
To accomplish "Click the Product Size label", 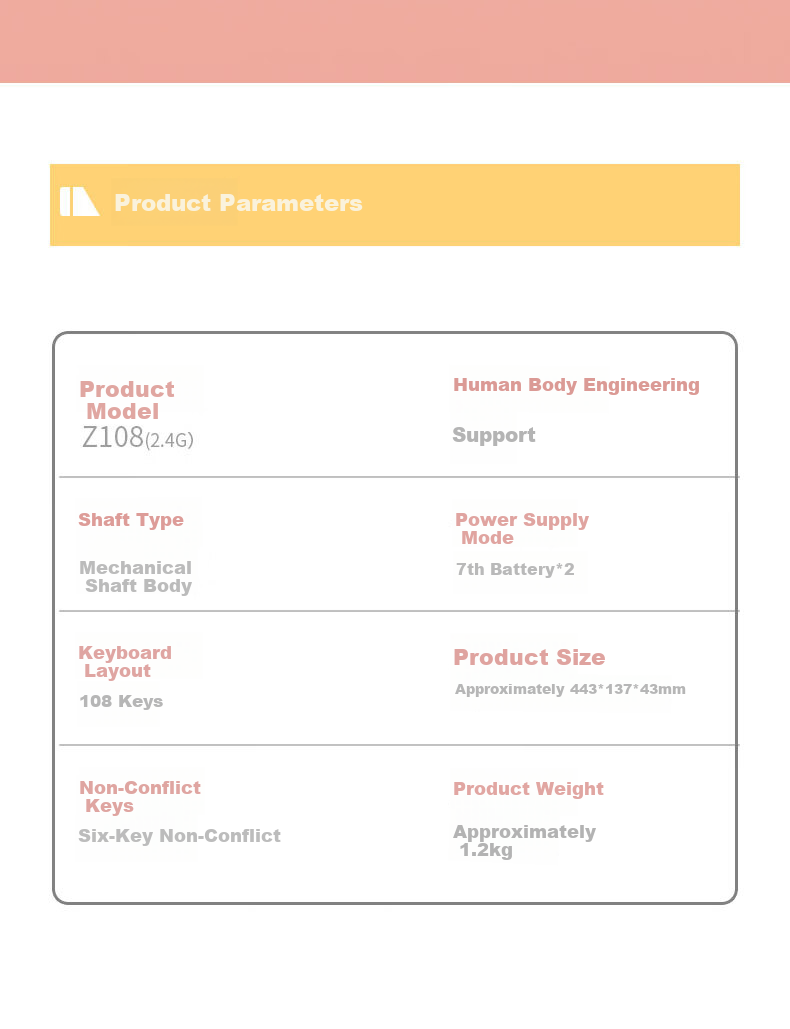I will [530, 657].
